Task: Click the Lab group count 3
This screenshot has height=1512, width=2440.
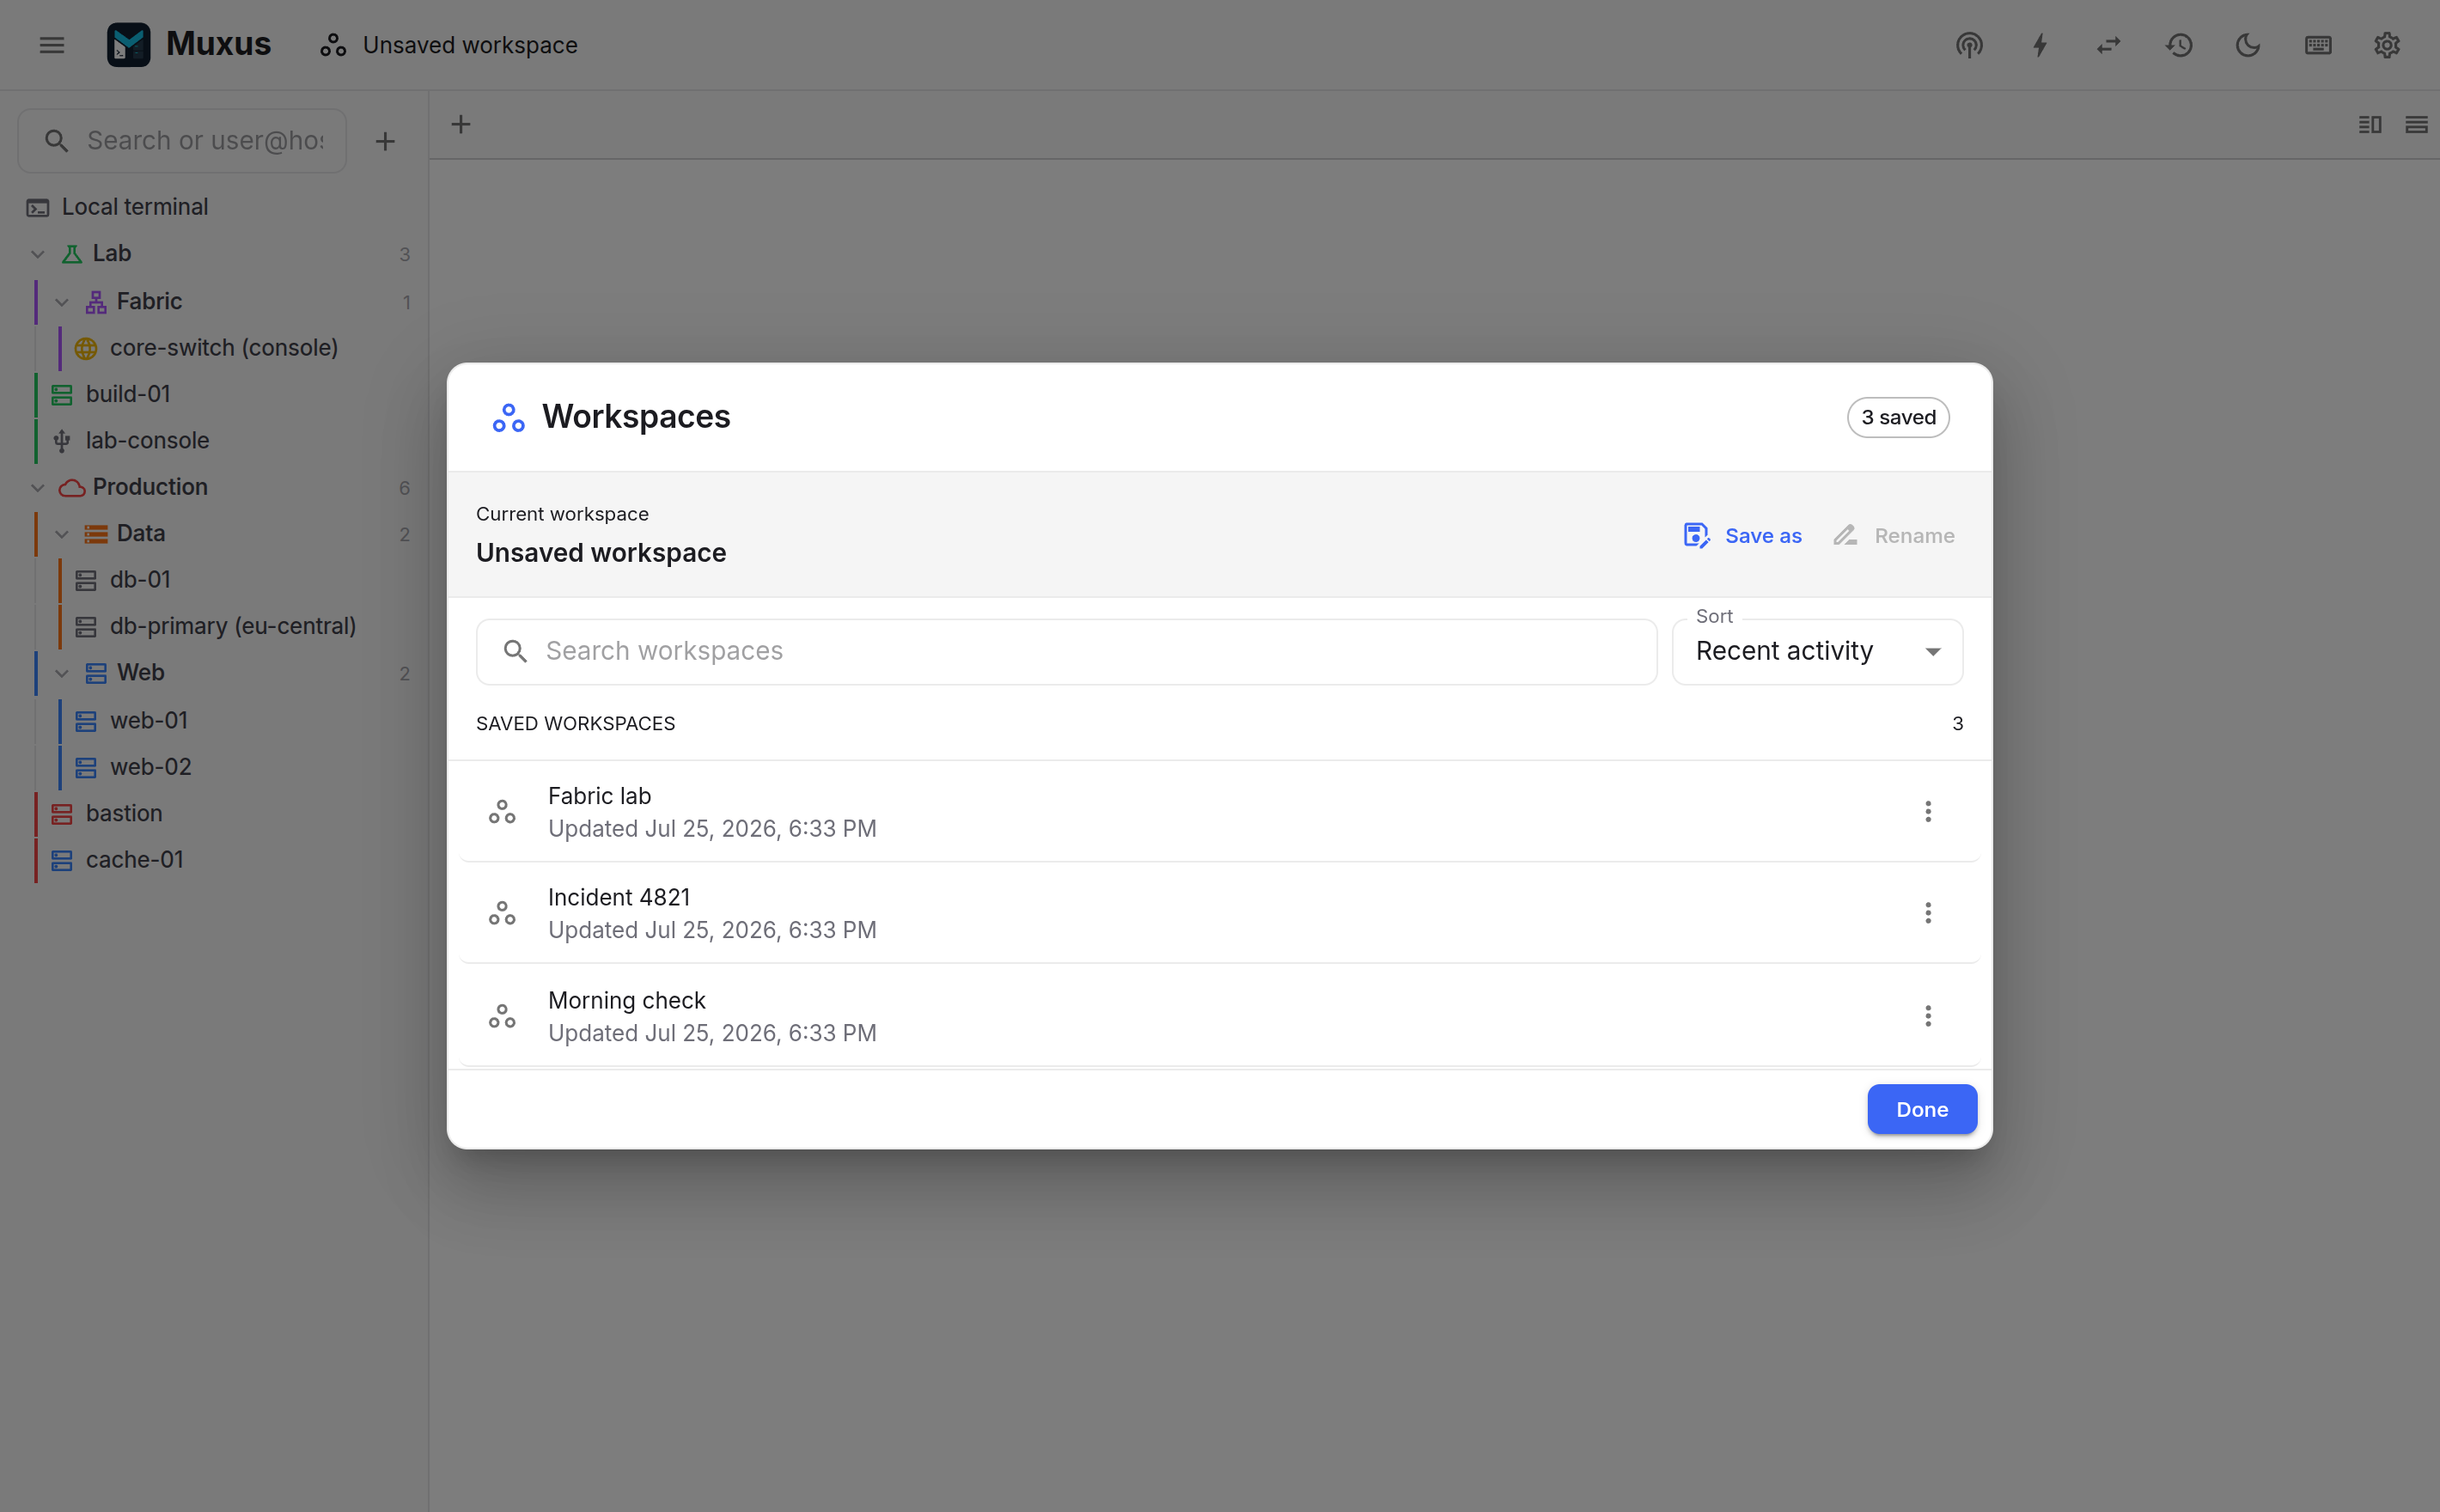Action: coord(405,255)
